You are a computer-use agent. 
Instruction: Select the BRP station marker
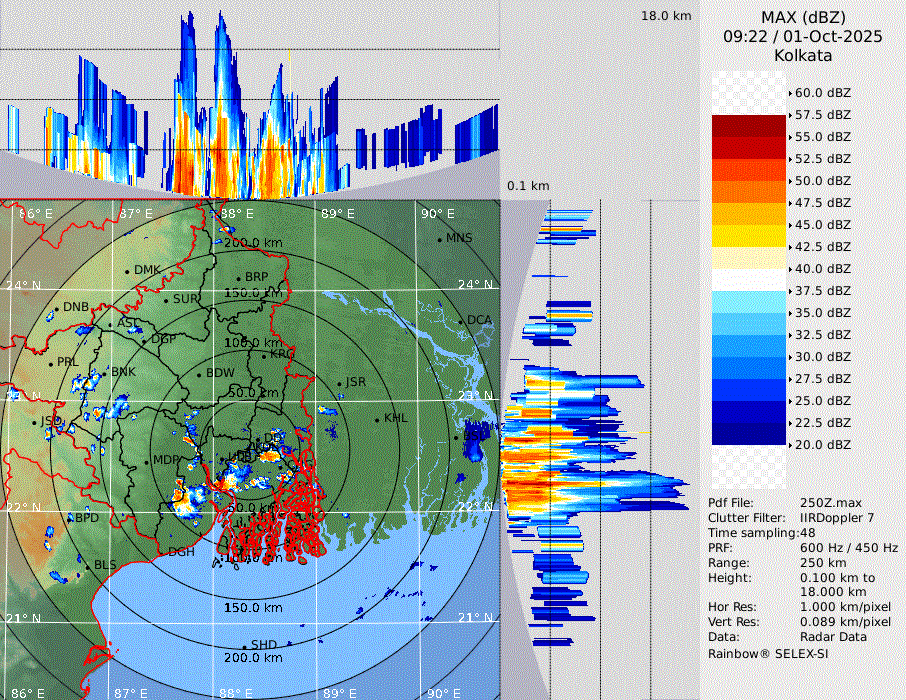(238, 279)
